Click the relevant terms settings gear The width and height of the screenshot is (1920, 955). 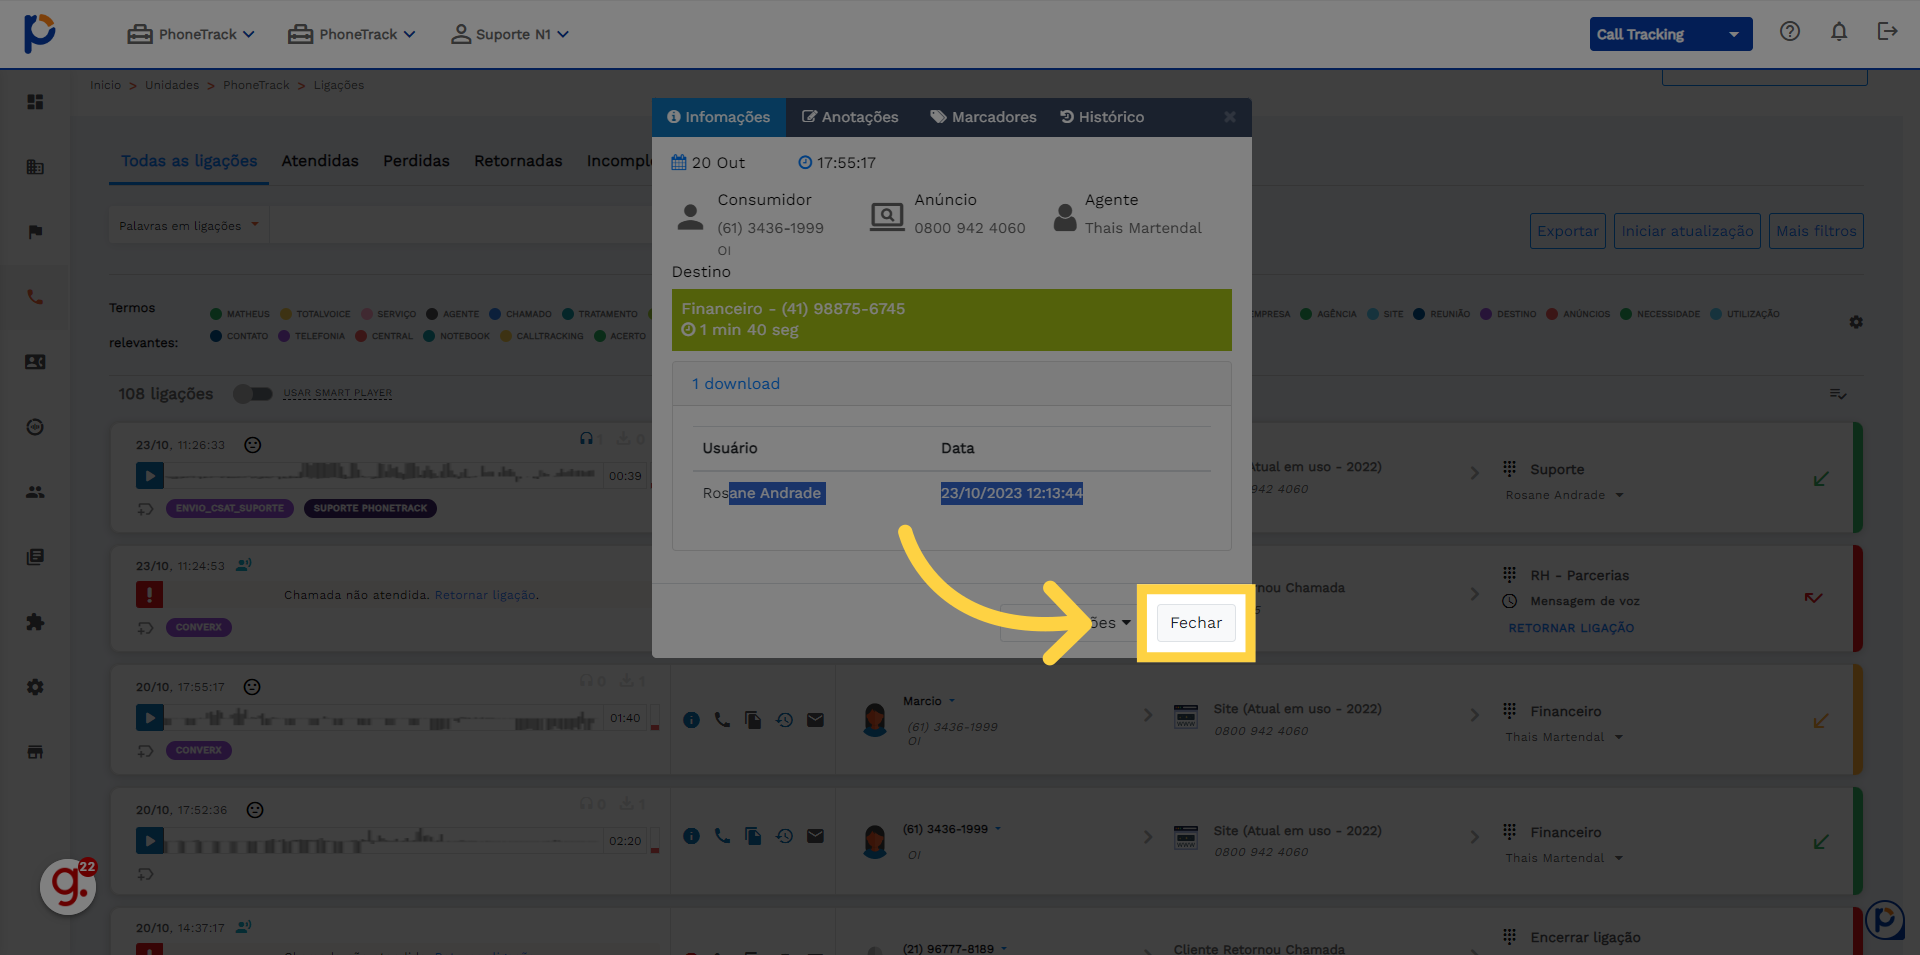(x=1856, y=322)
